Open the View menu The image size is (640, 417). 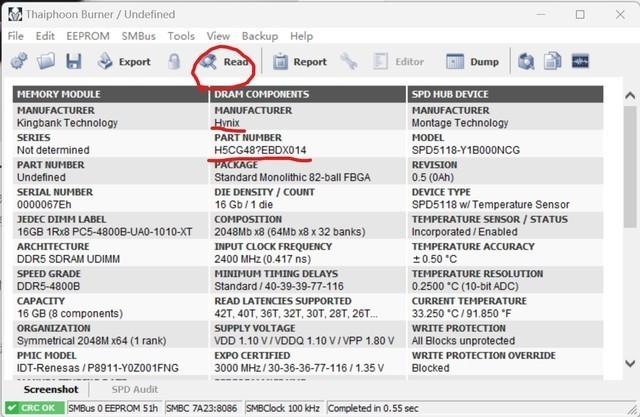click(218, 36)
